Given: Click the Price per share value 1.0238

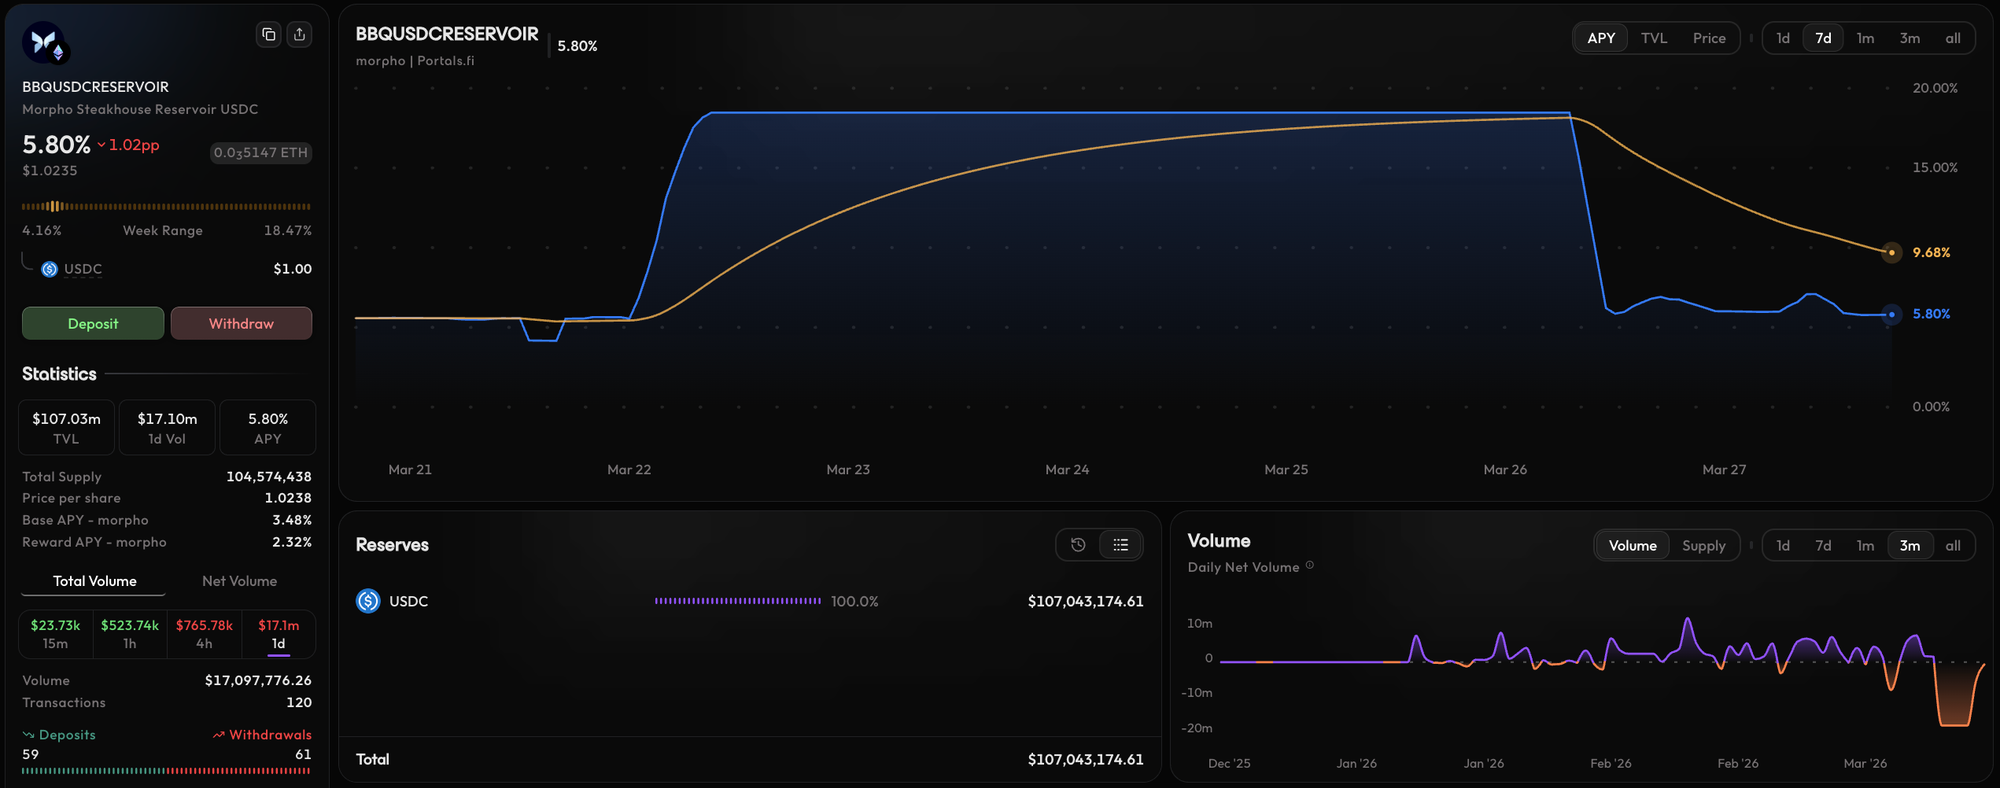Looking at the screenshot, I should tap(288, 498).
